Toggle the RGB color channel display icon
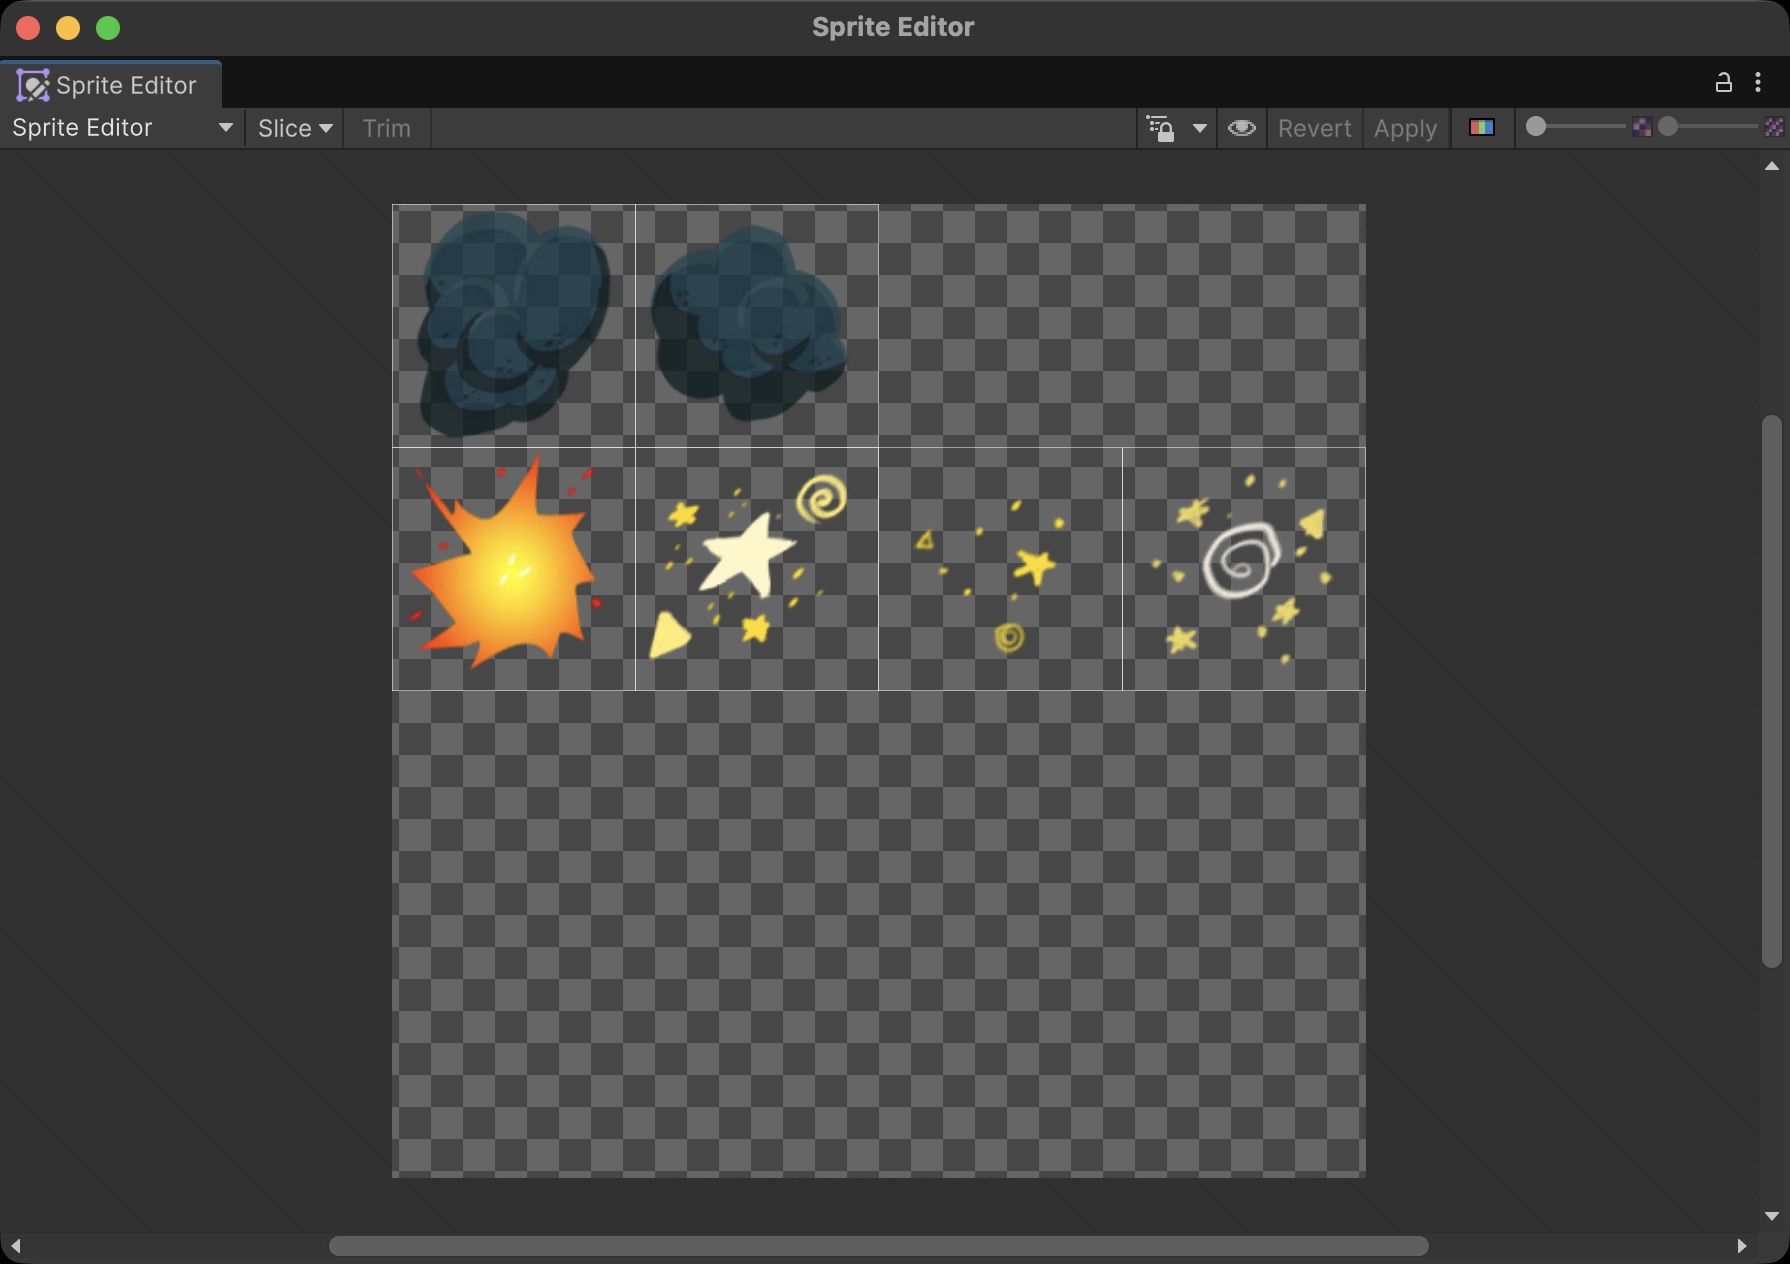 coord(1482,128)
